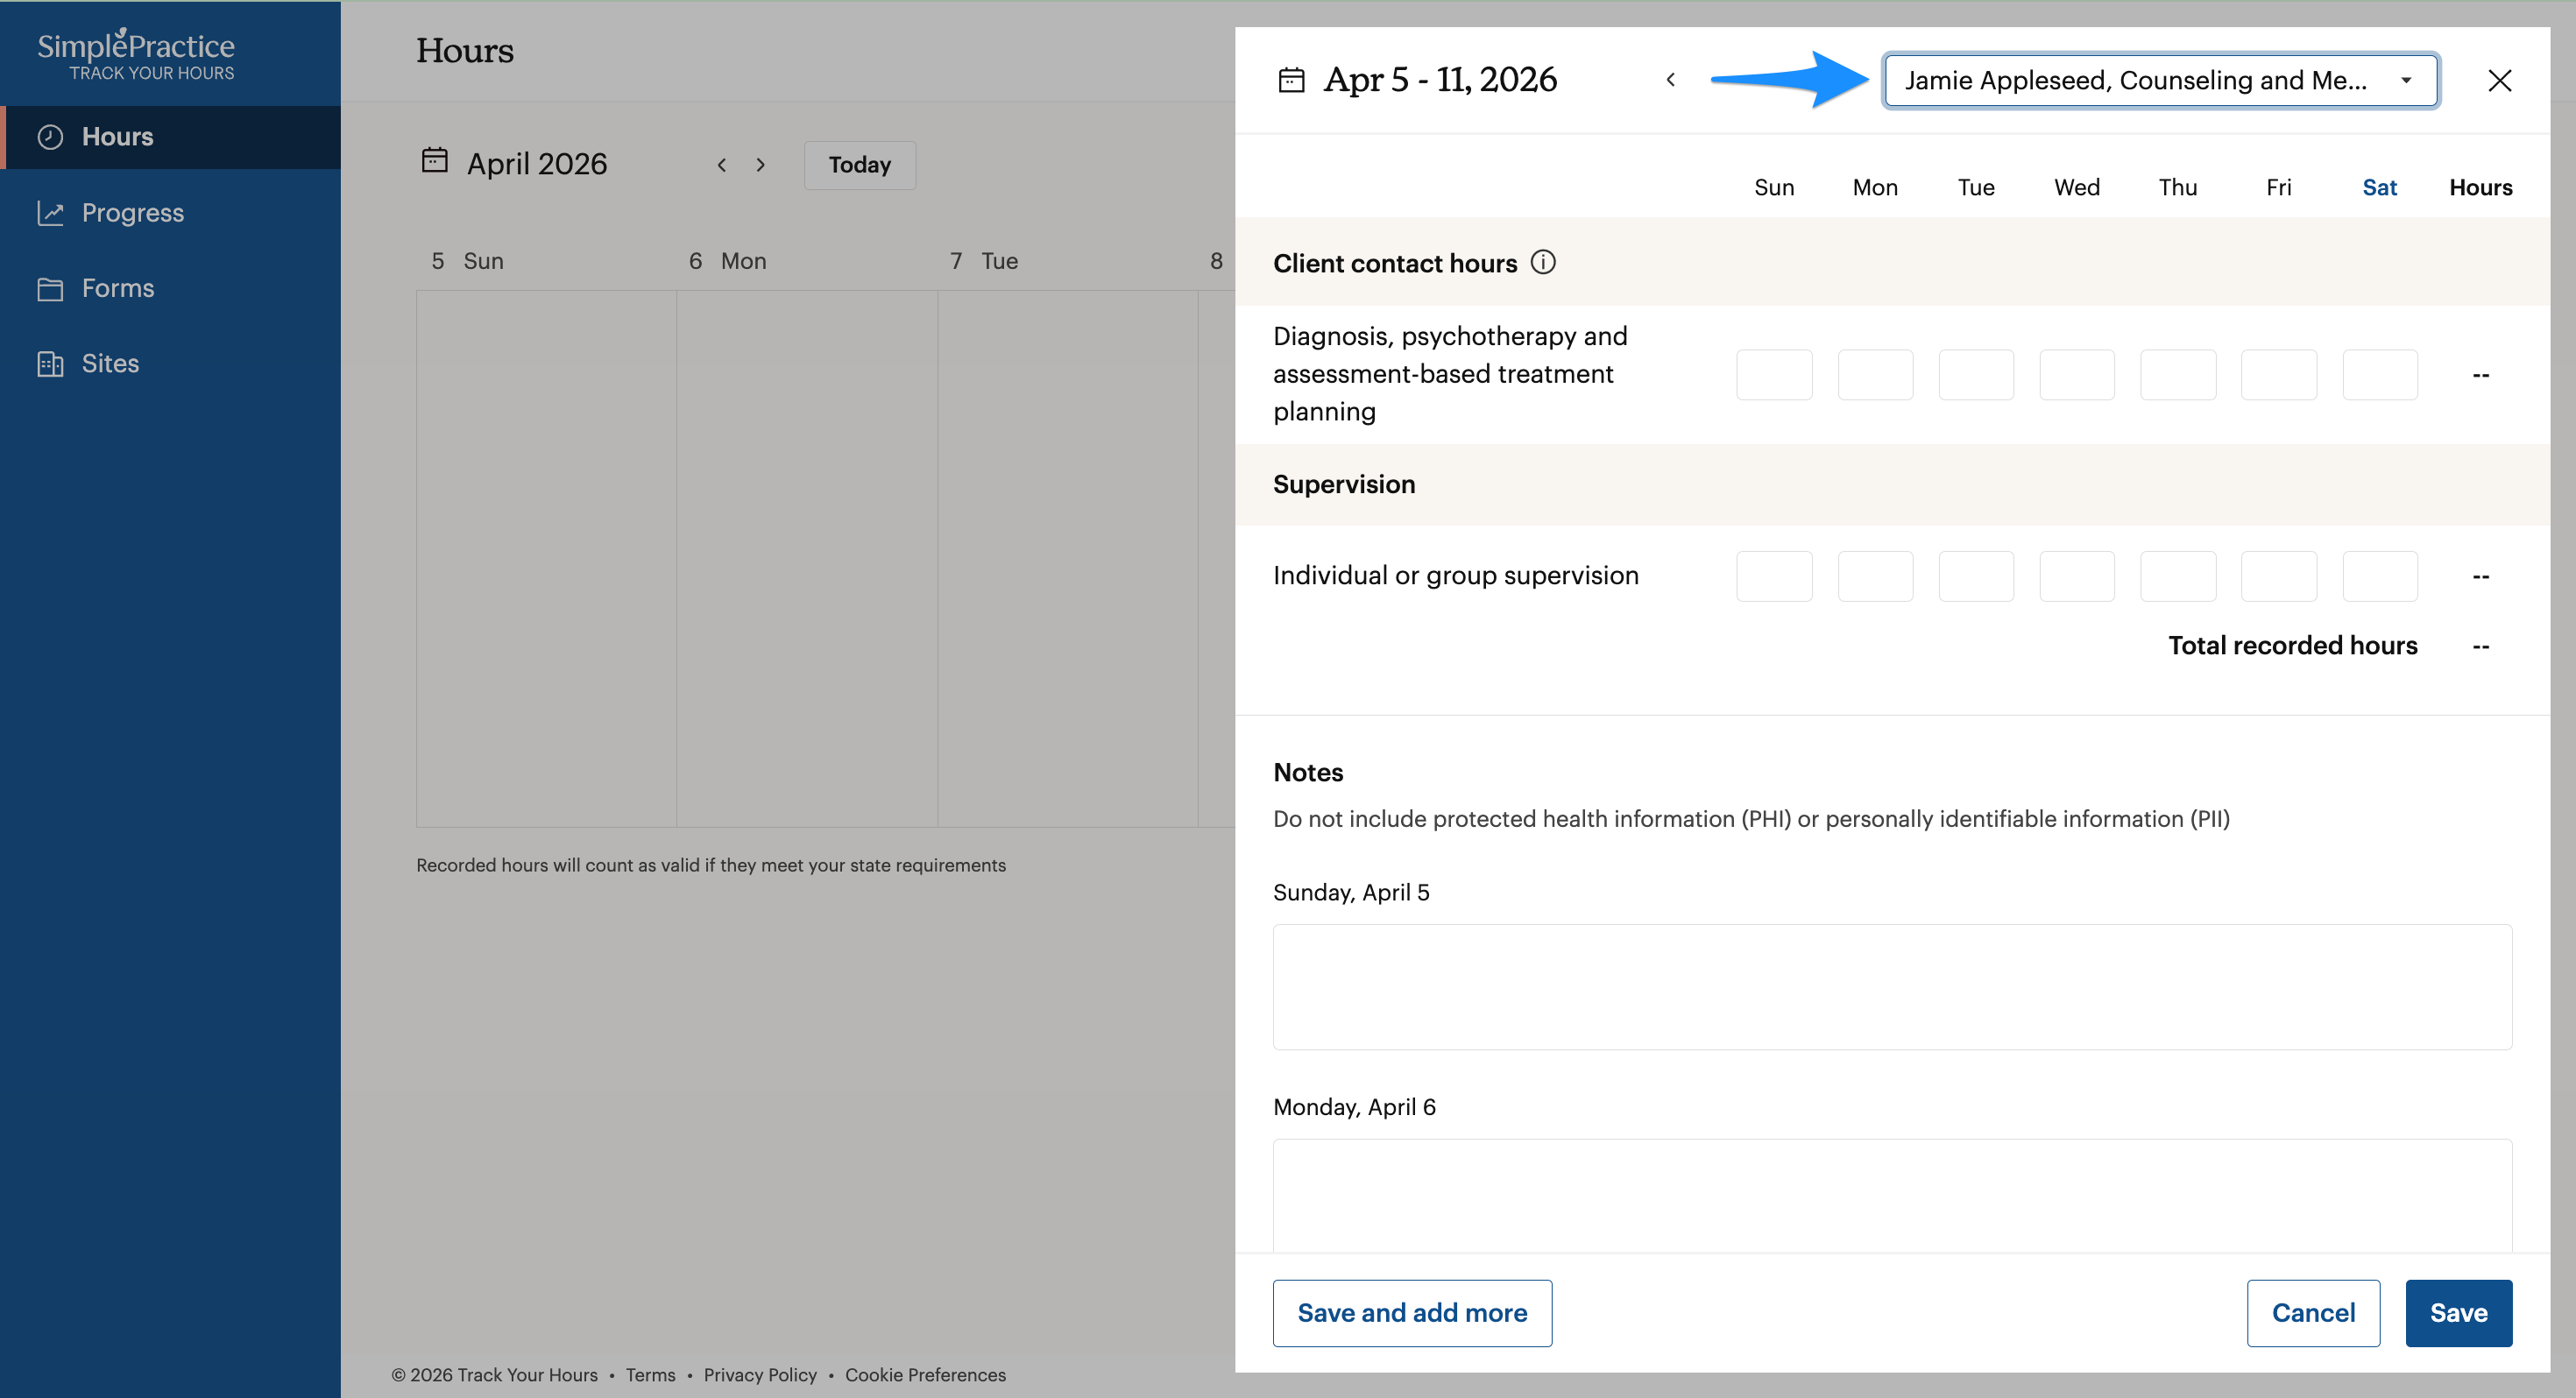The width and height of the screenshot is (2576, 1398).
Task: Click the 'Total recorded hours' label
Action: tap(2292, 645)
